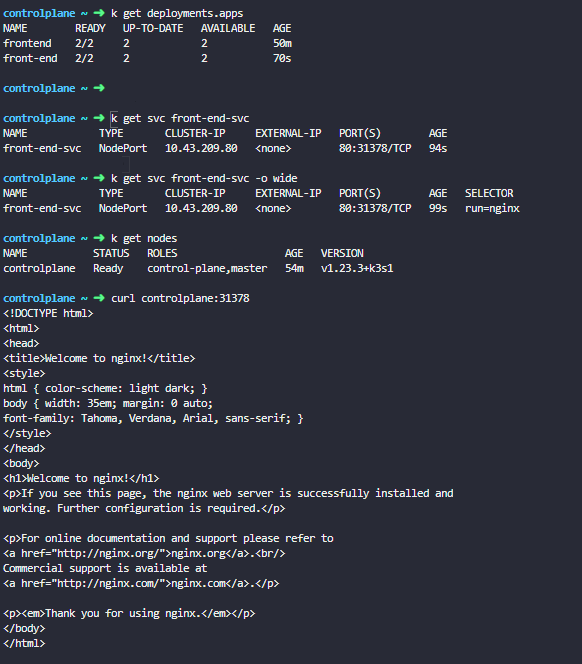This screenshot has width=582, height=664.
Task: Click the 'Commercial support is available at' line
Action: pos(105,569)
